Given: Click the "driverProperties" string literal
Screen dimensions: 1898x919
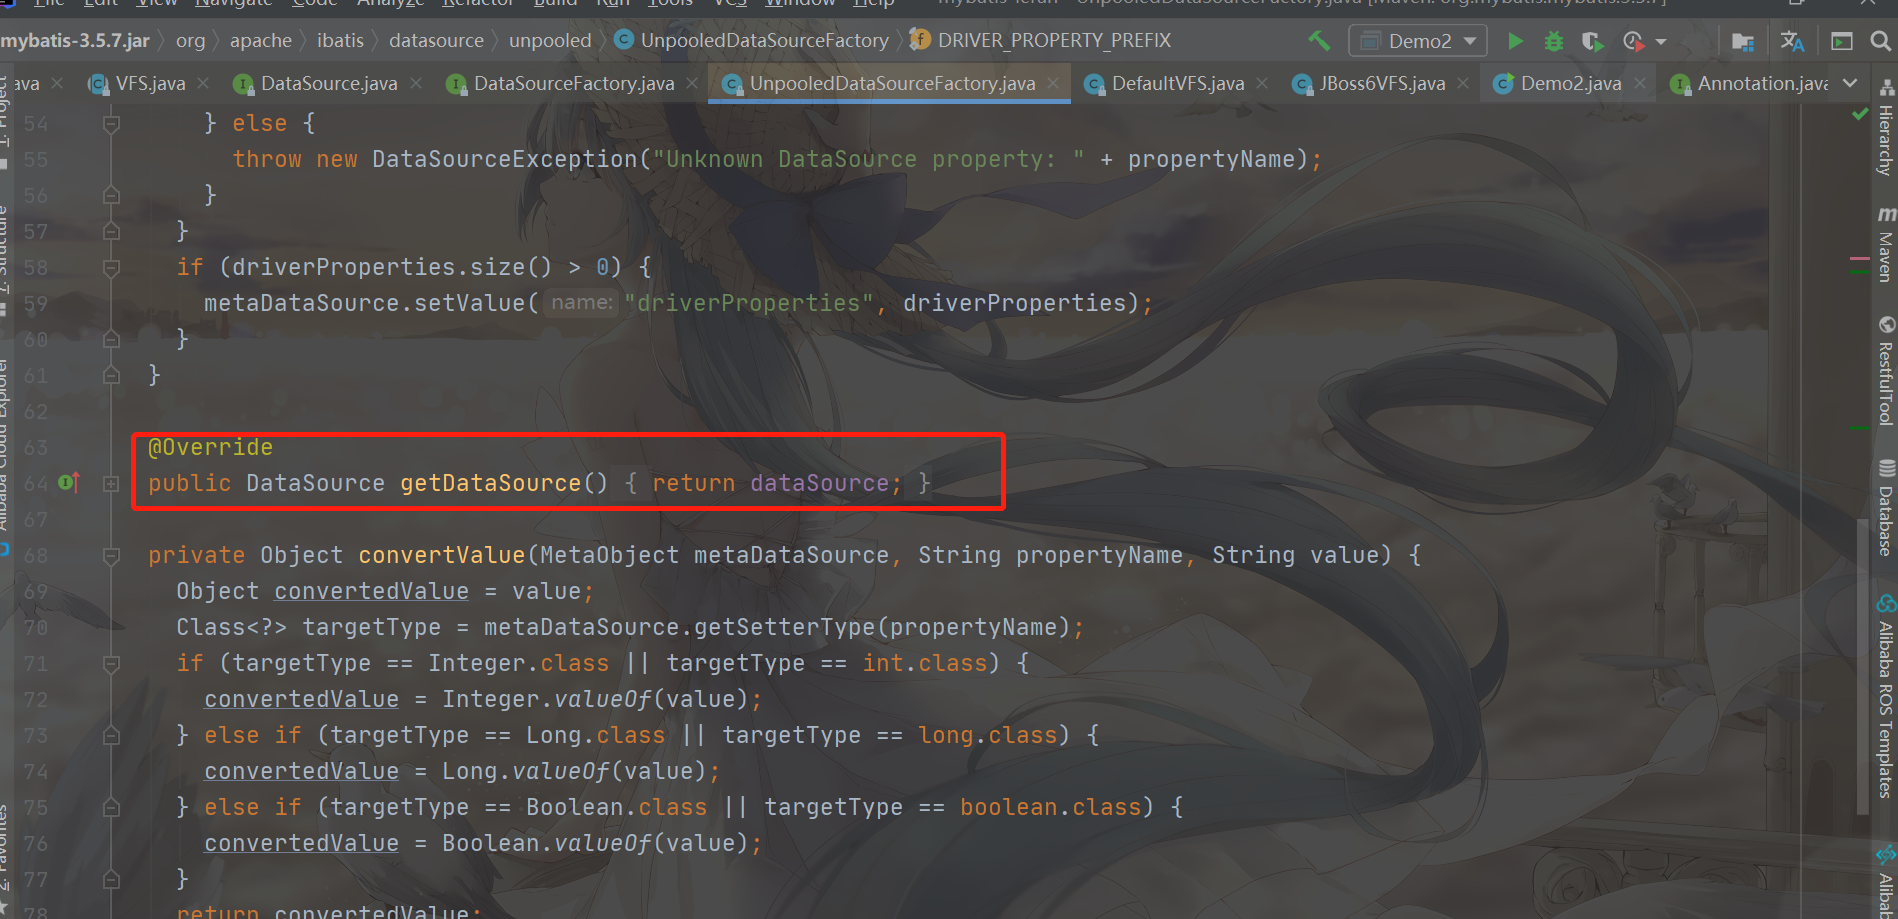Looking at the screenshot, I should tap(749, 303).
